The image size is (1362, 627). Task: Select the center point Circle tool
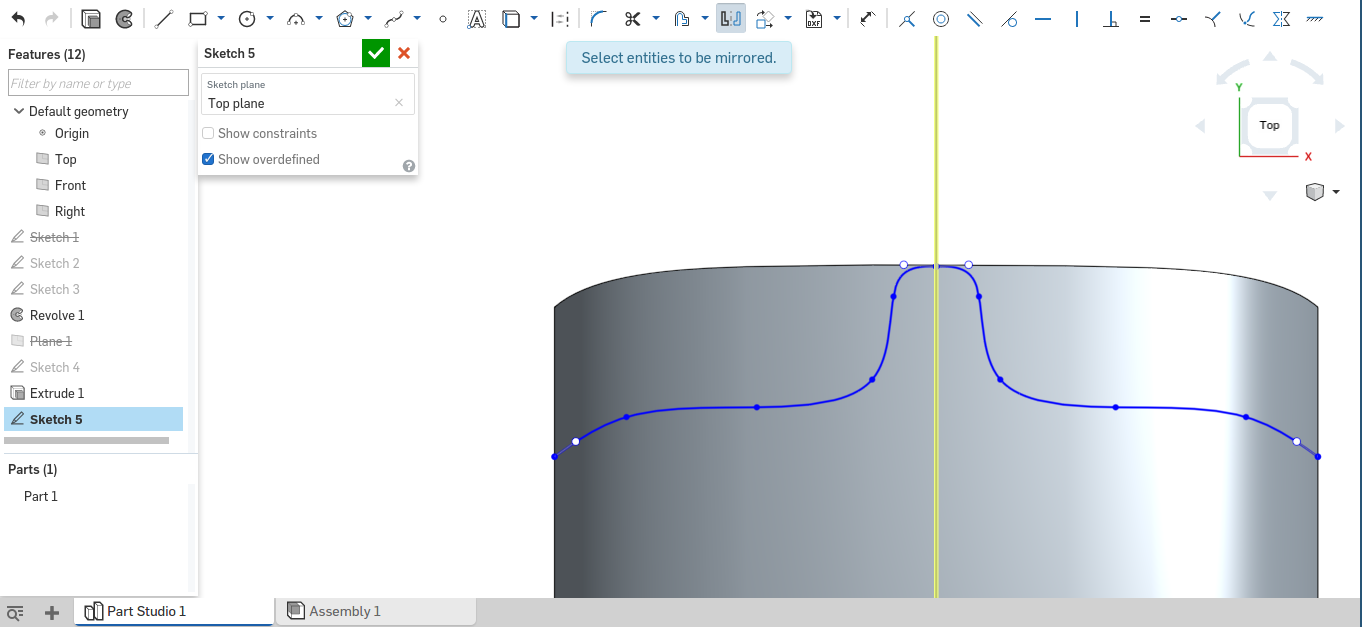tap(247, 18)
